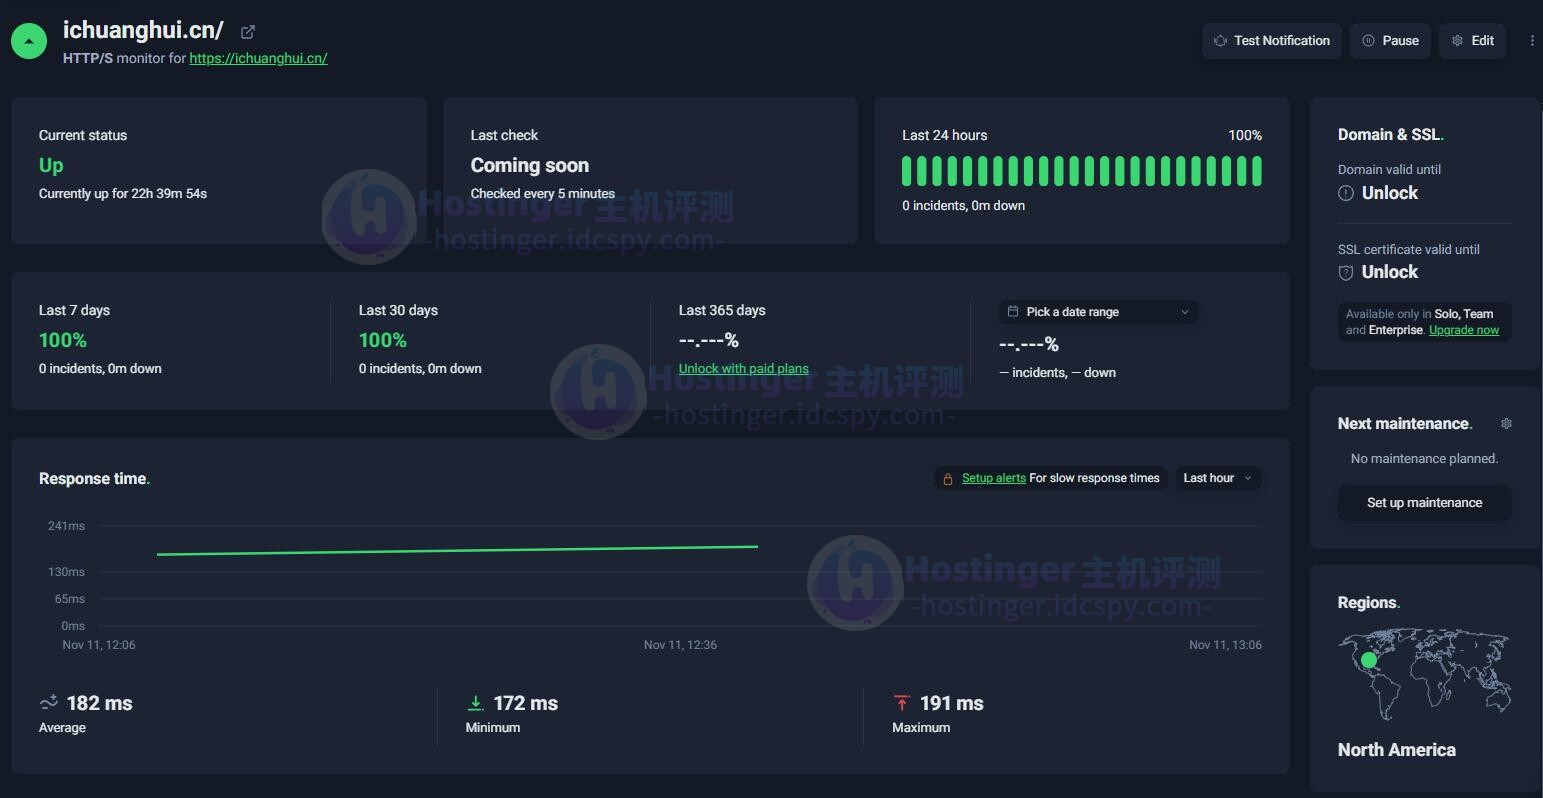Open external link icon beside ichuanghui.cn title
Viewport: 1543px width, 798px height.
point(248,32)
